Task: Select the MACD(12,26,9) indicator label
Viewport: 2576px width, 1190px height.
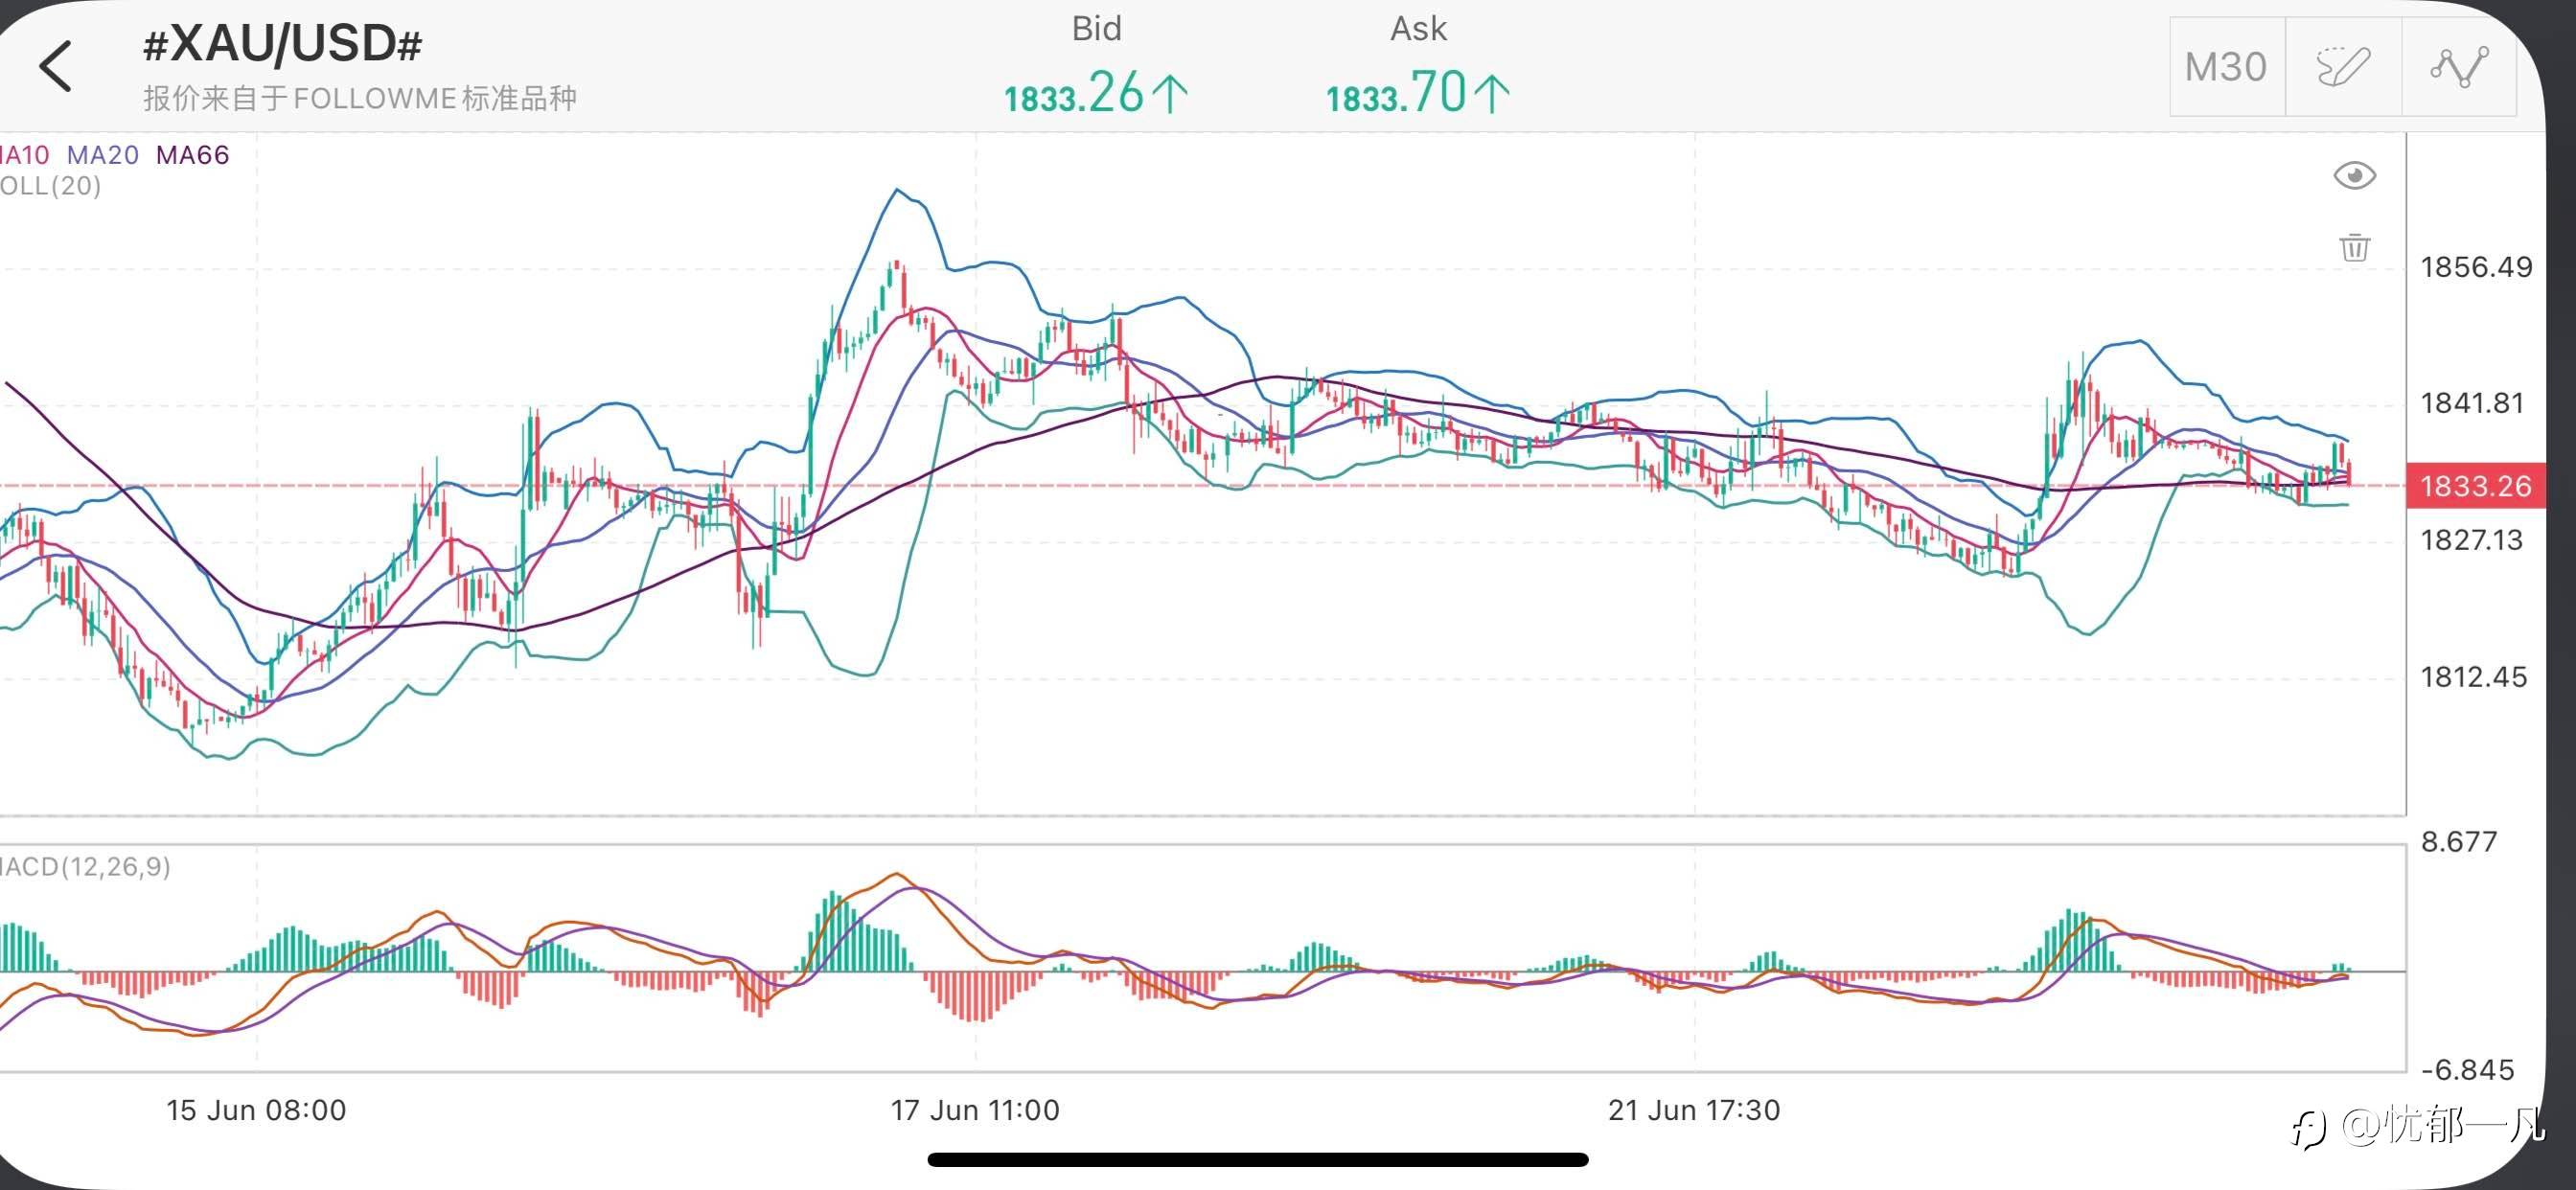Action: (85, 866)
